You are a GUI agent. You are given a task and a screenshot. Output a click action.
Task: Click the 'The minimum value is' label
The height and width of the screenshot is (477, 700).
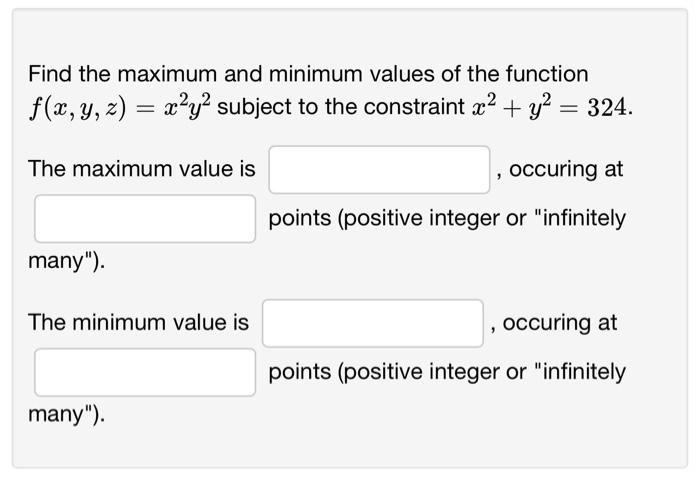tap(138, 322)
